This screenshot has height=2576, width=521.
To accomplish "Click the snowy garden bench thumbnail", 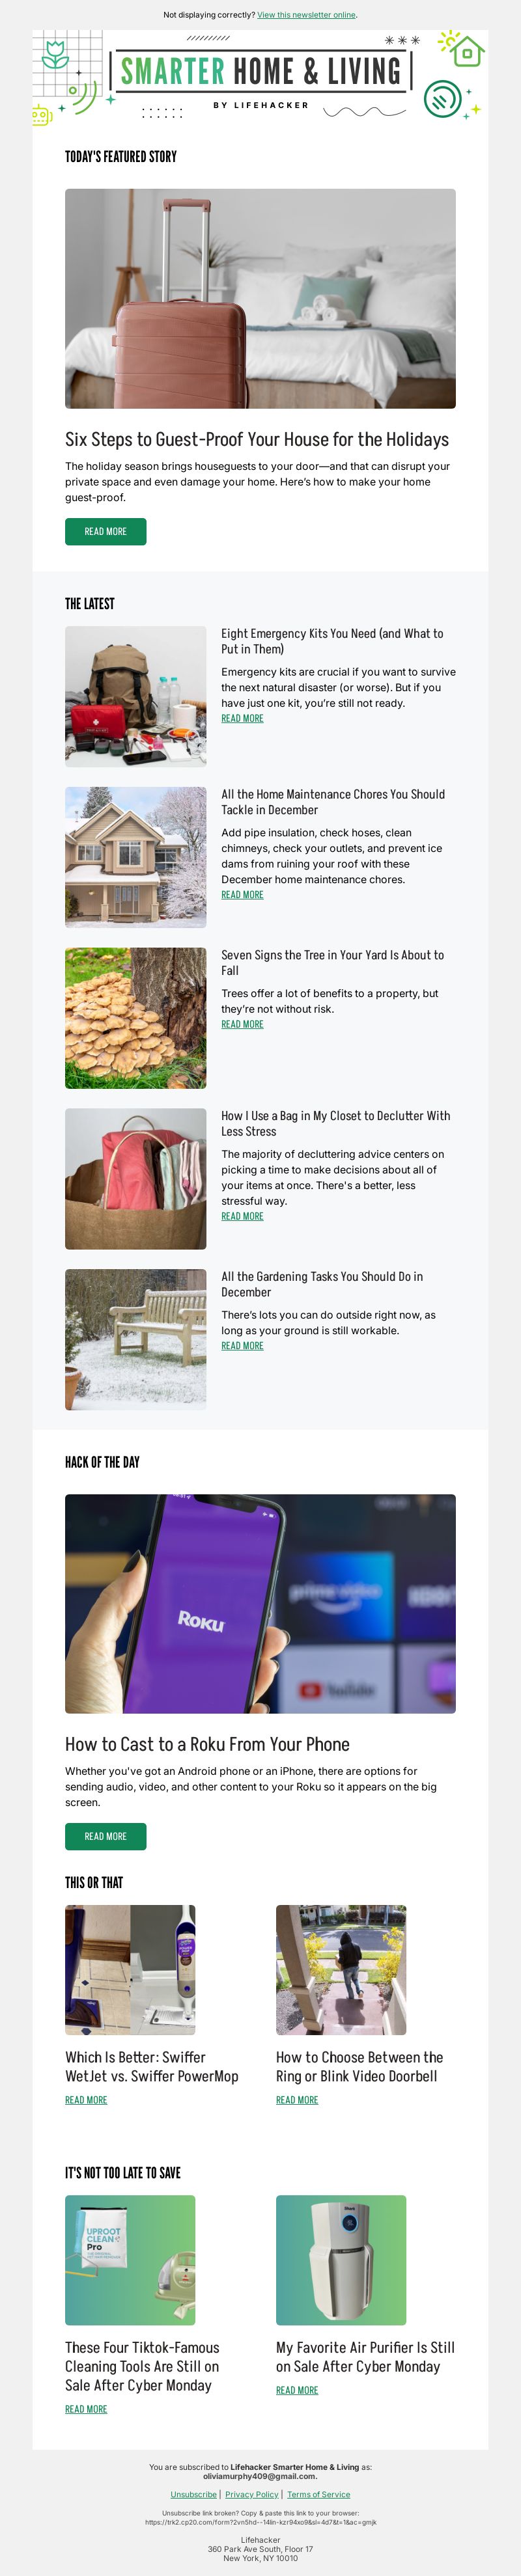I will pos(136,1339).
